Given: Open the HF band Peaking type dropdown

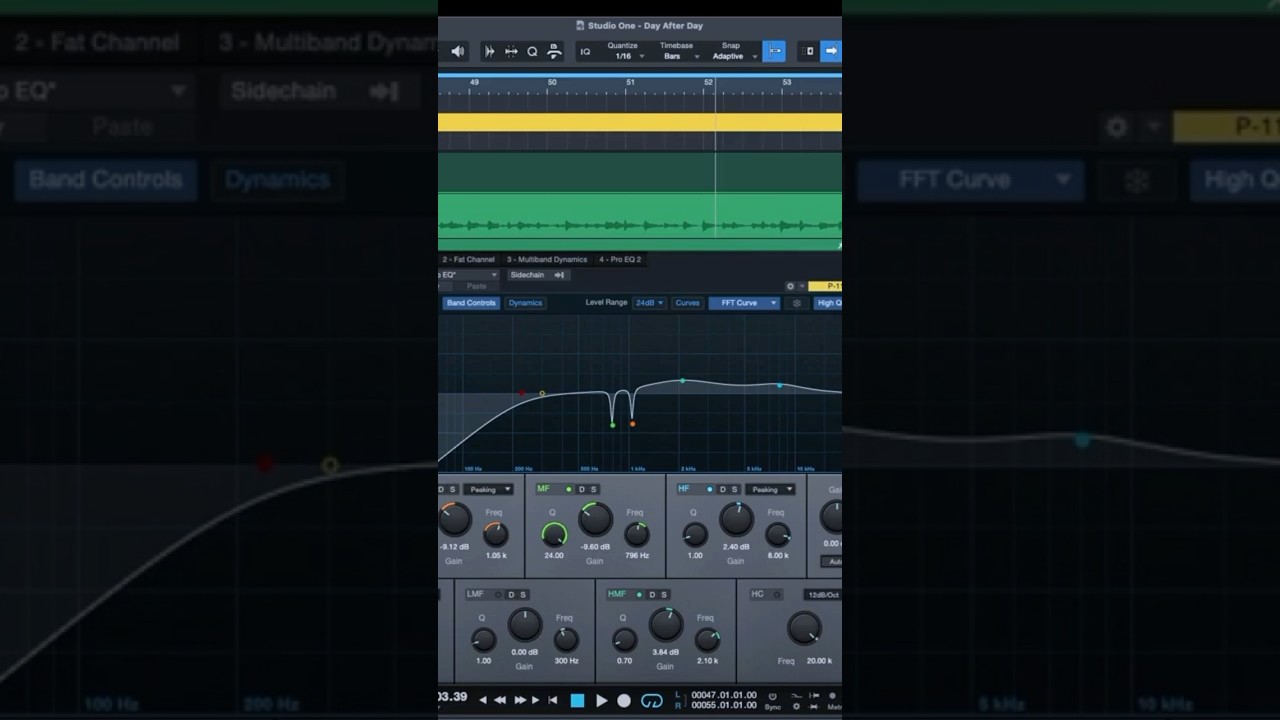Looking at the screenshot, I should (772, 489).
